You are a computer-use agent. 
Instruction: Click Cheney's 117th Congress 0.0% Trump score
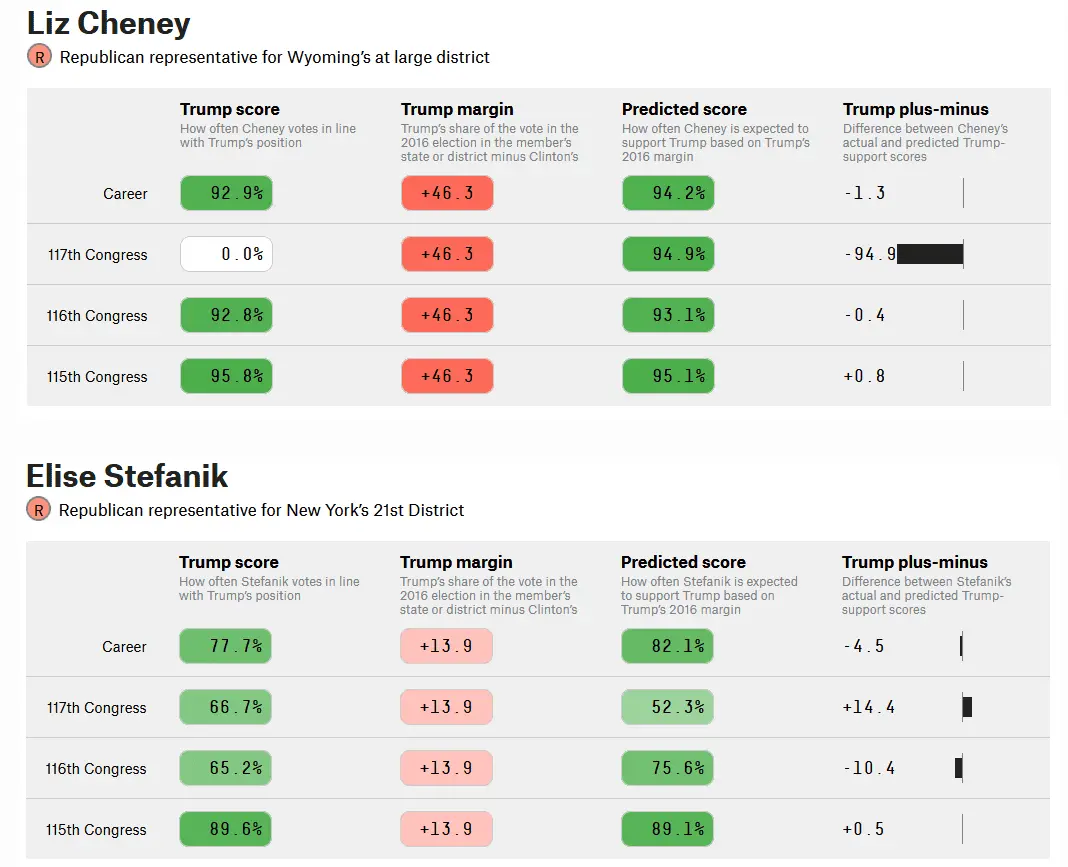226,254
